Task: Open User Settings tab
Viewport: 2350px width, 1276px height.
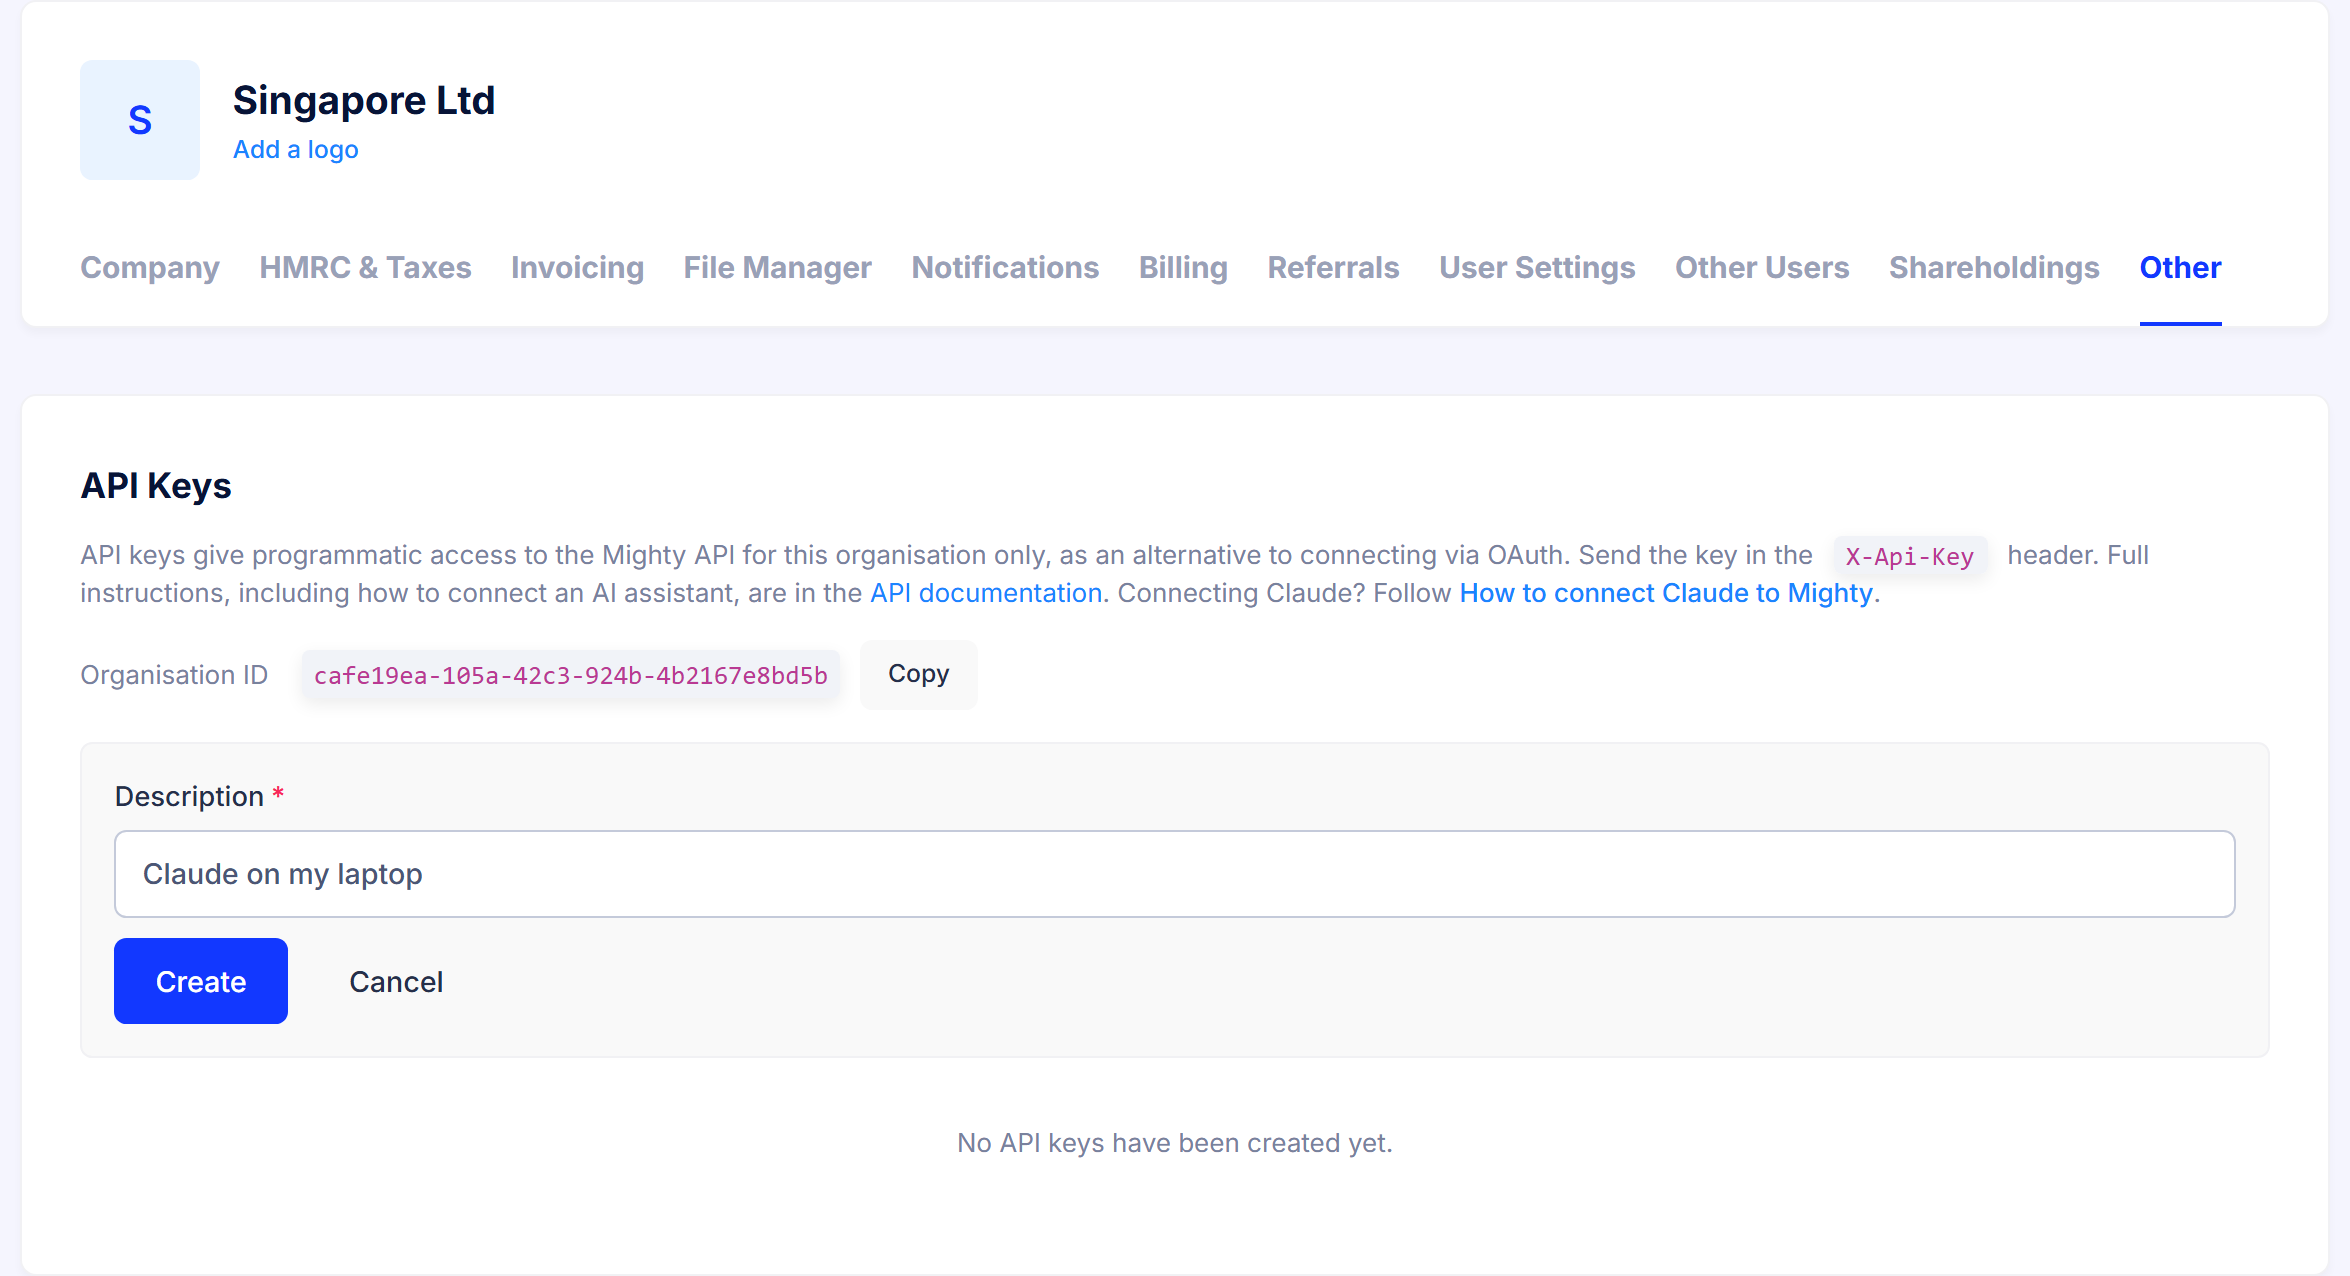Action: coord(1537,267)
